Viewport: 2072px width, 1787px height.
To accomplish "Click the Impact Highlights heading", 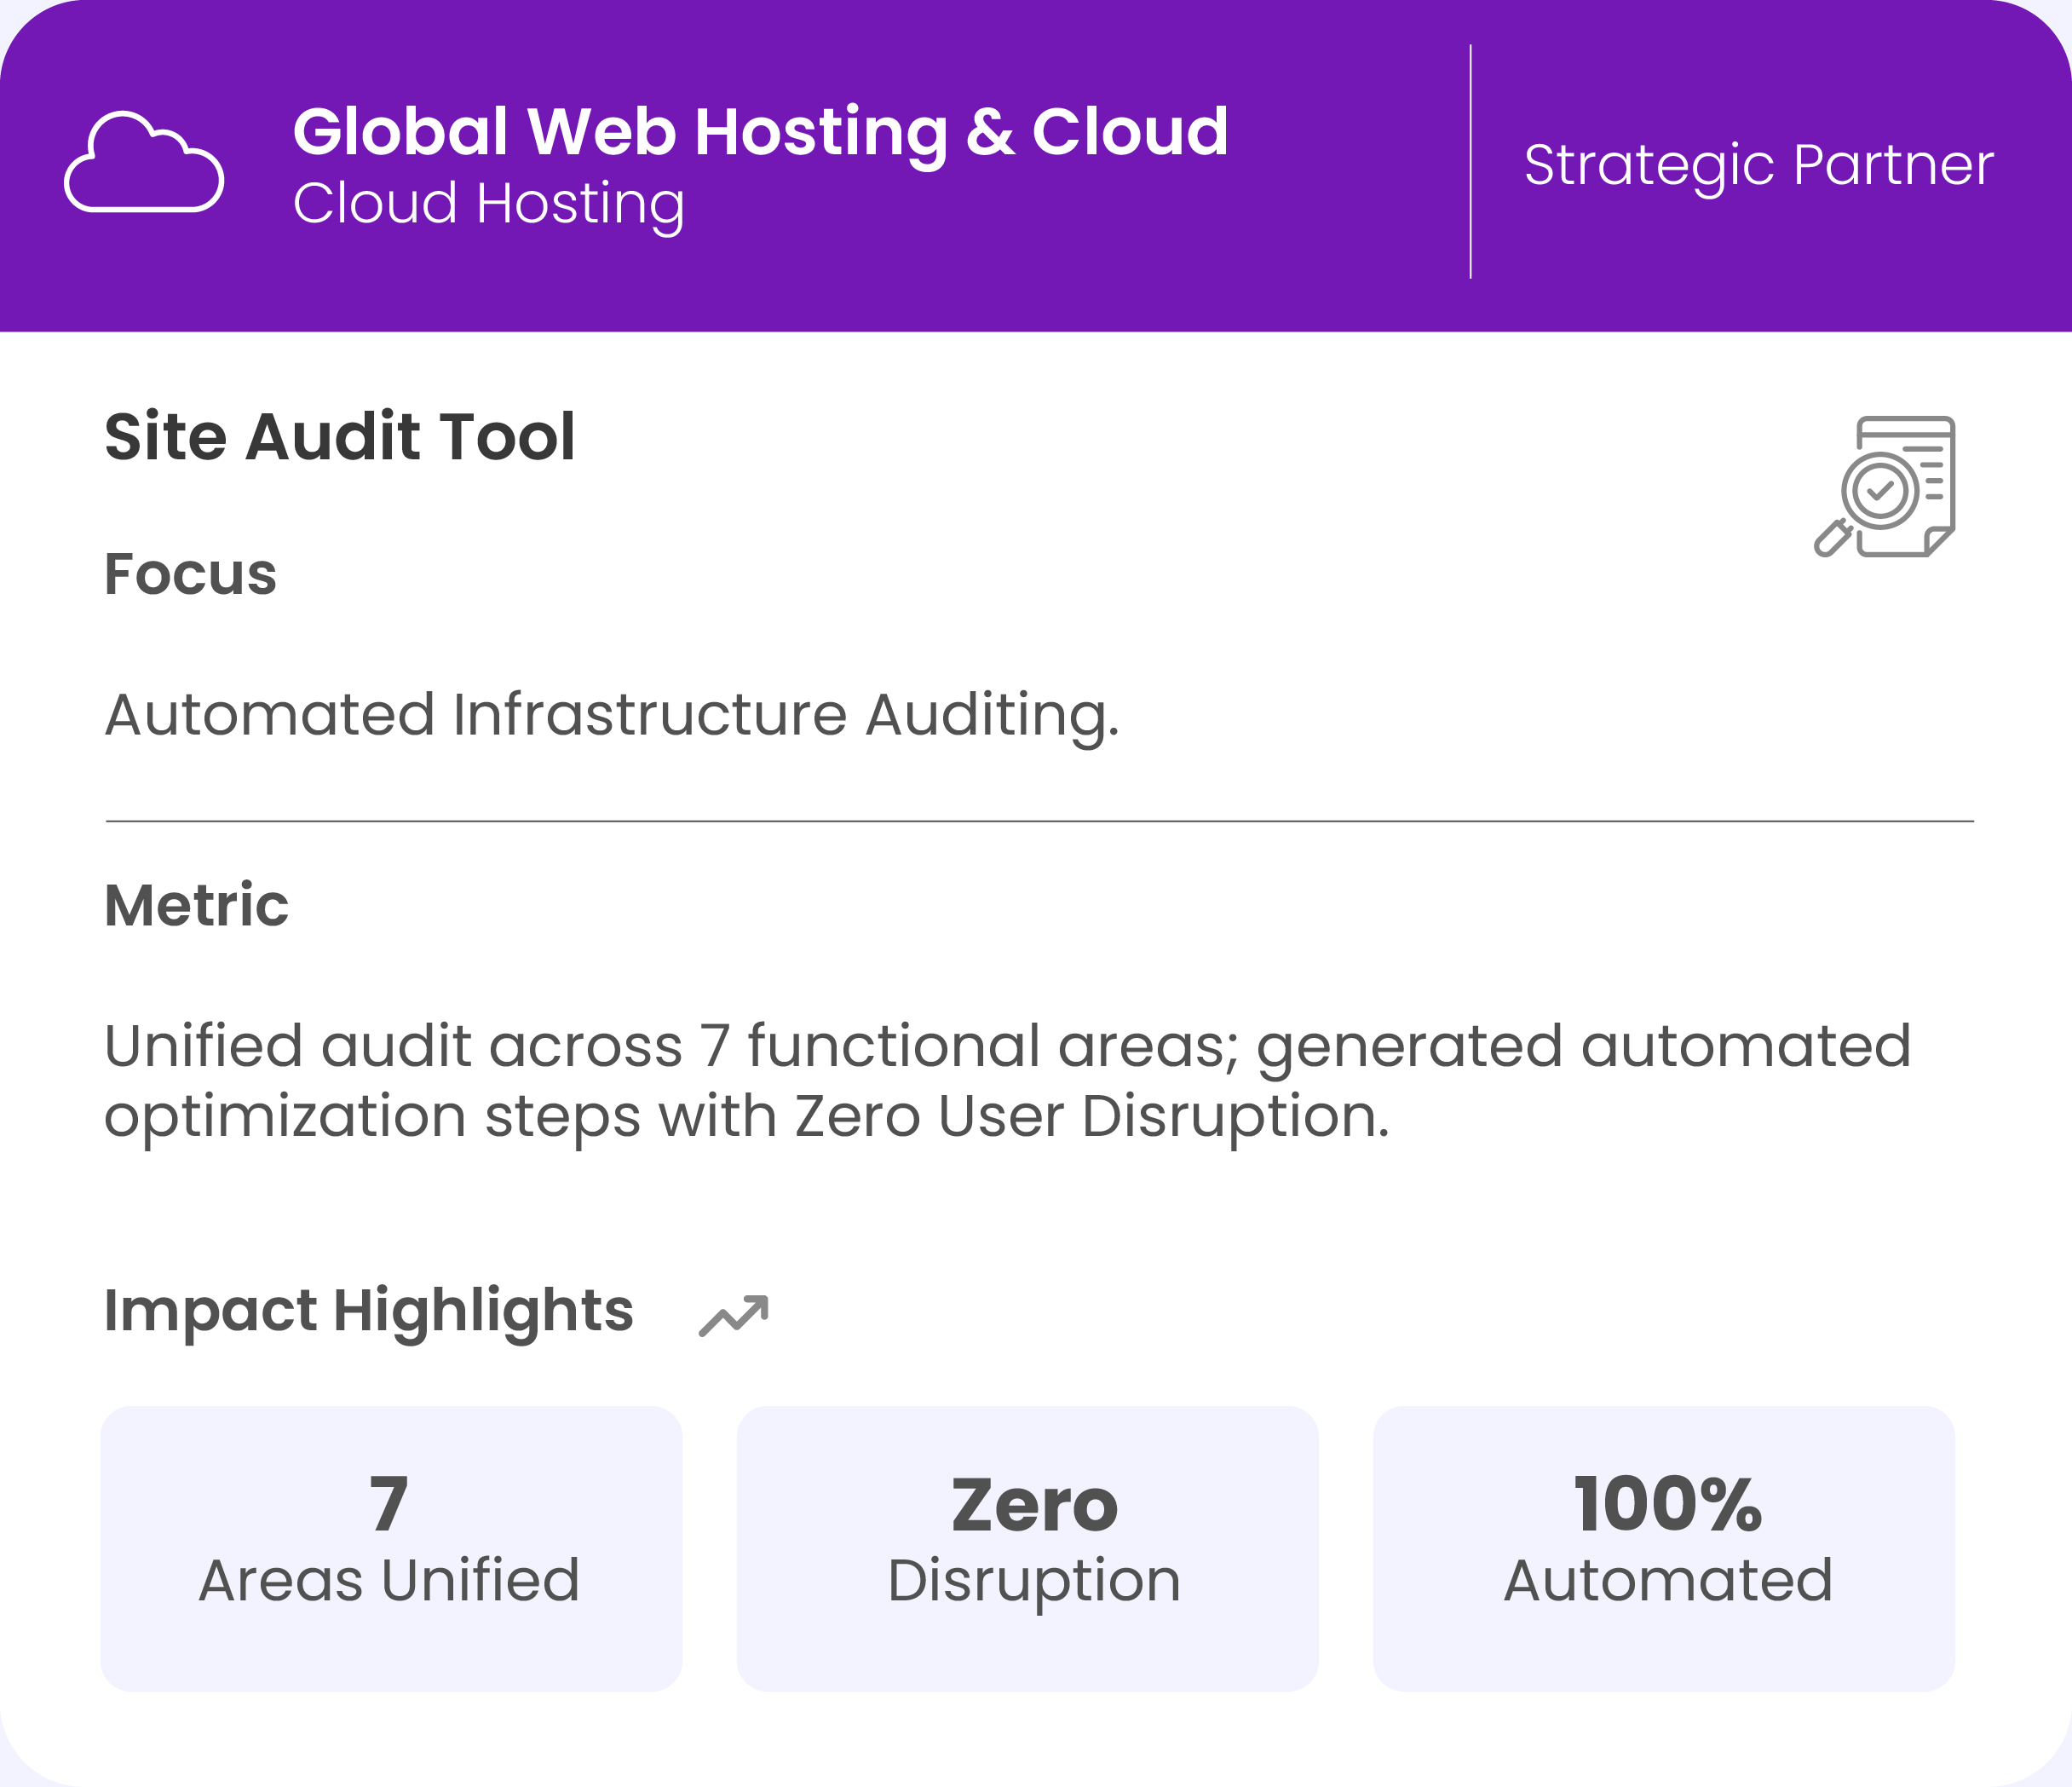I will click(x=368, y=1310).
